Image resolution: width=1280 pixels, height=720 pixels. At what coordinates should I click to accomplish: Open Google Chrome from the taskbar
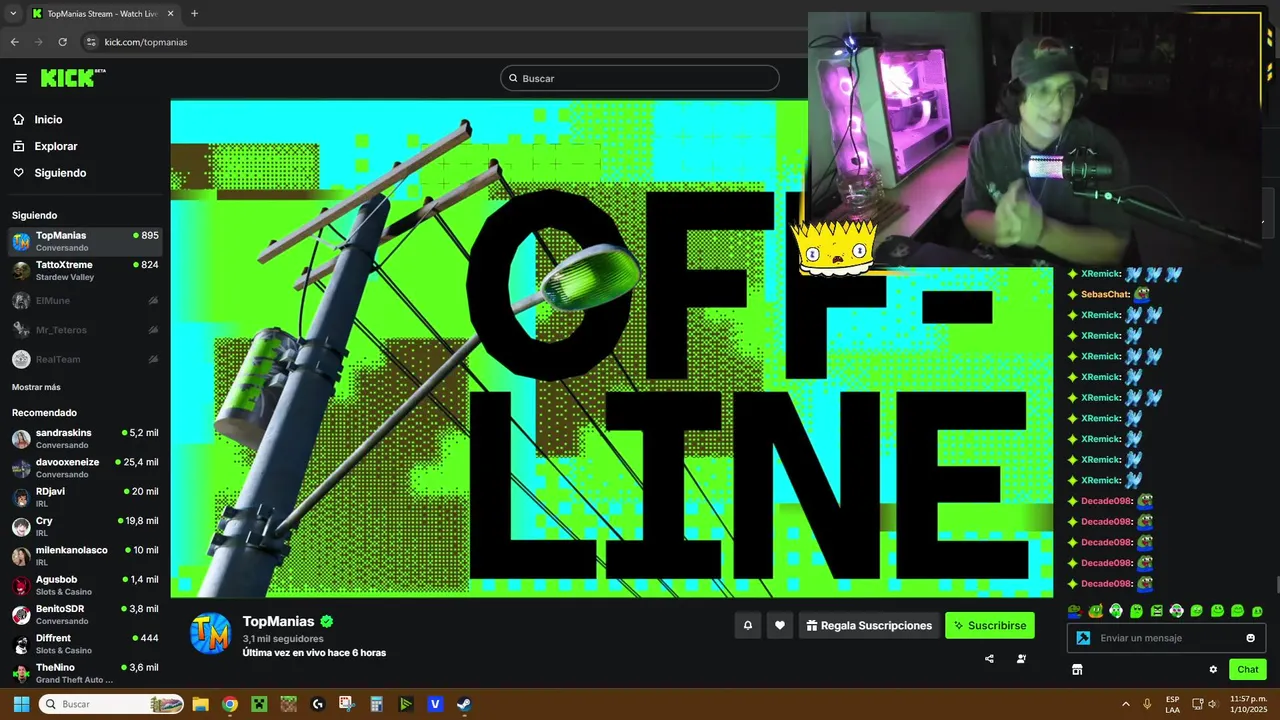(230, 704)
